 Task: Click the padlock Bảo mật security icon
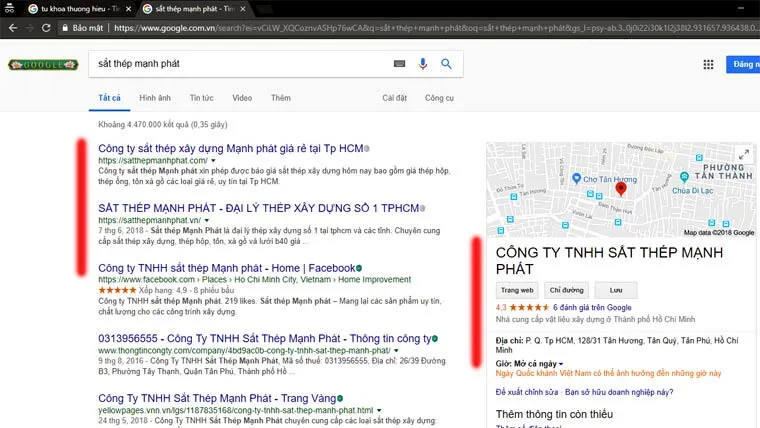[x=64, y=28]
